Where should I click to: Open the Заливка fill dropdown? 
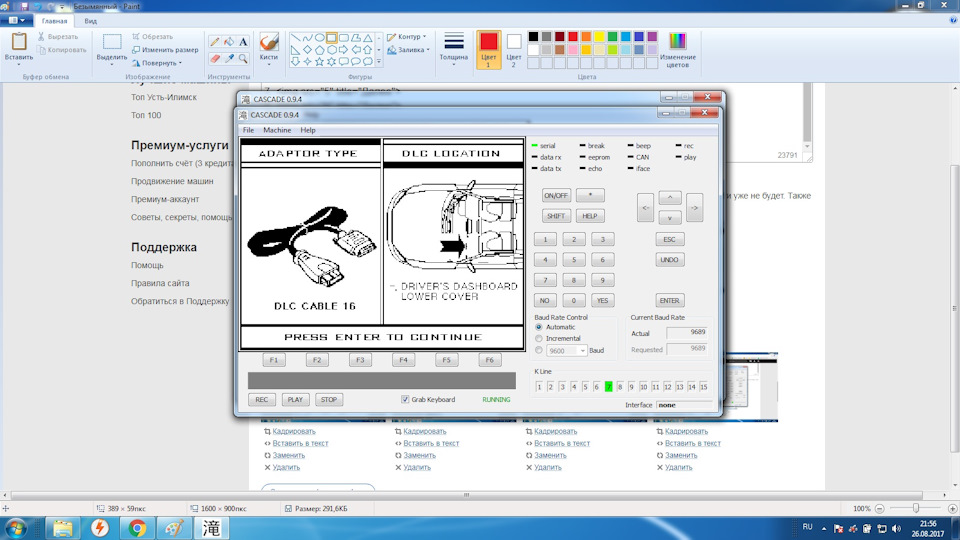point(408,50)
